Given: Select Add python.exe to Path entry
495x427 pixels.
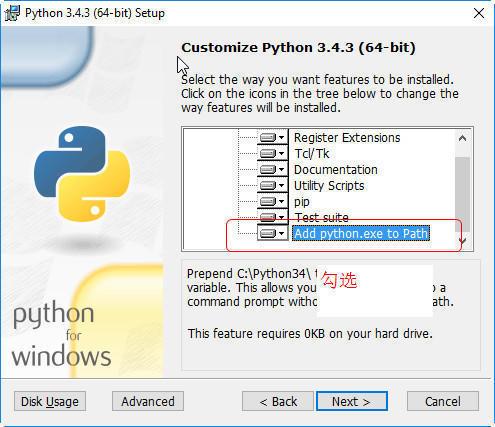Looking at the screenshot, I should coord(361,233).
